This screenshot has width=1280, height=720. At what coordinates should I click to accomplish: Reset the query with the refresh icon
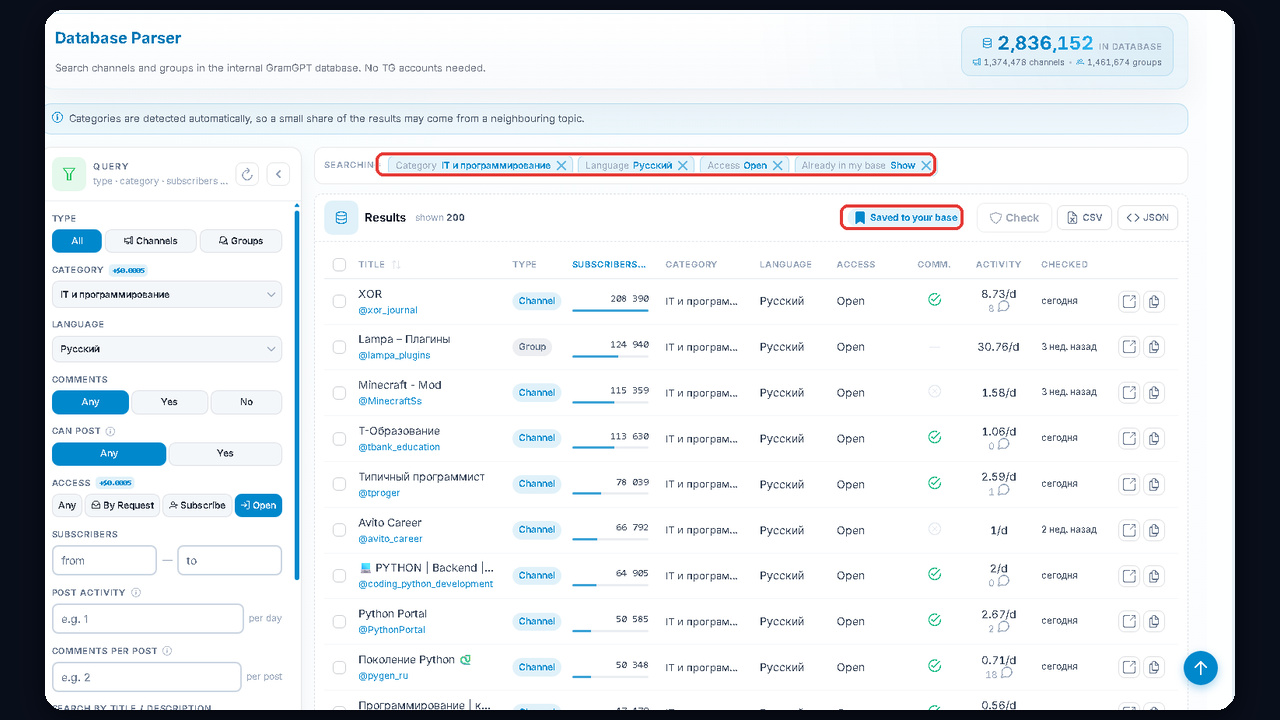click(x=247, y=174)
